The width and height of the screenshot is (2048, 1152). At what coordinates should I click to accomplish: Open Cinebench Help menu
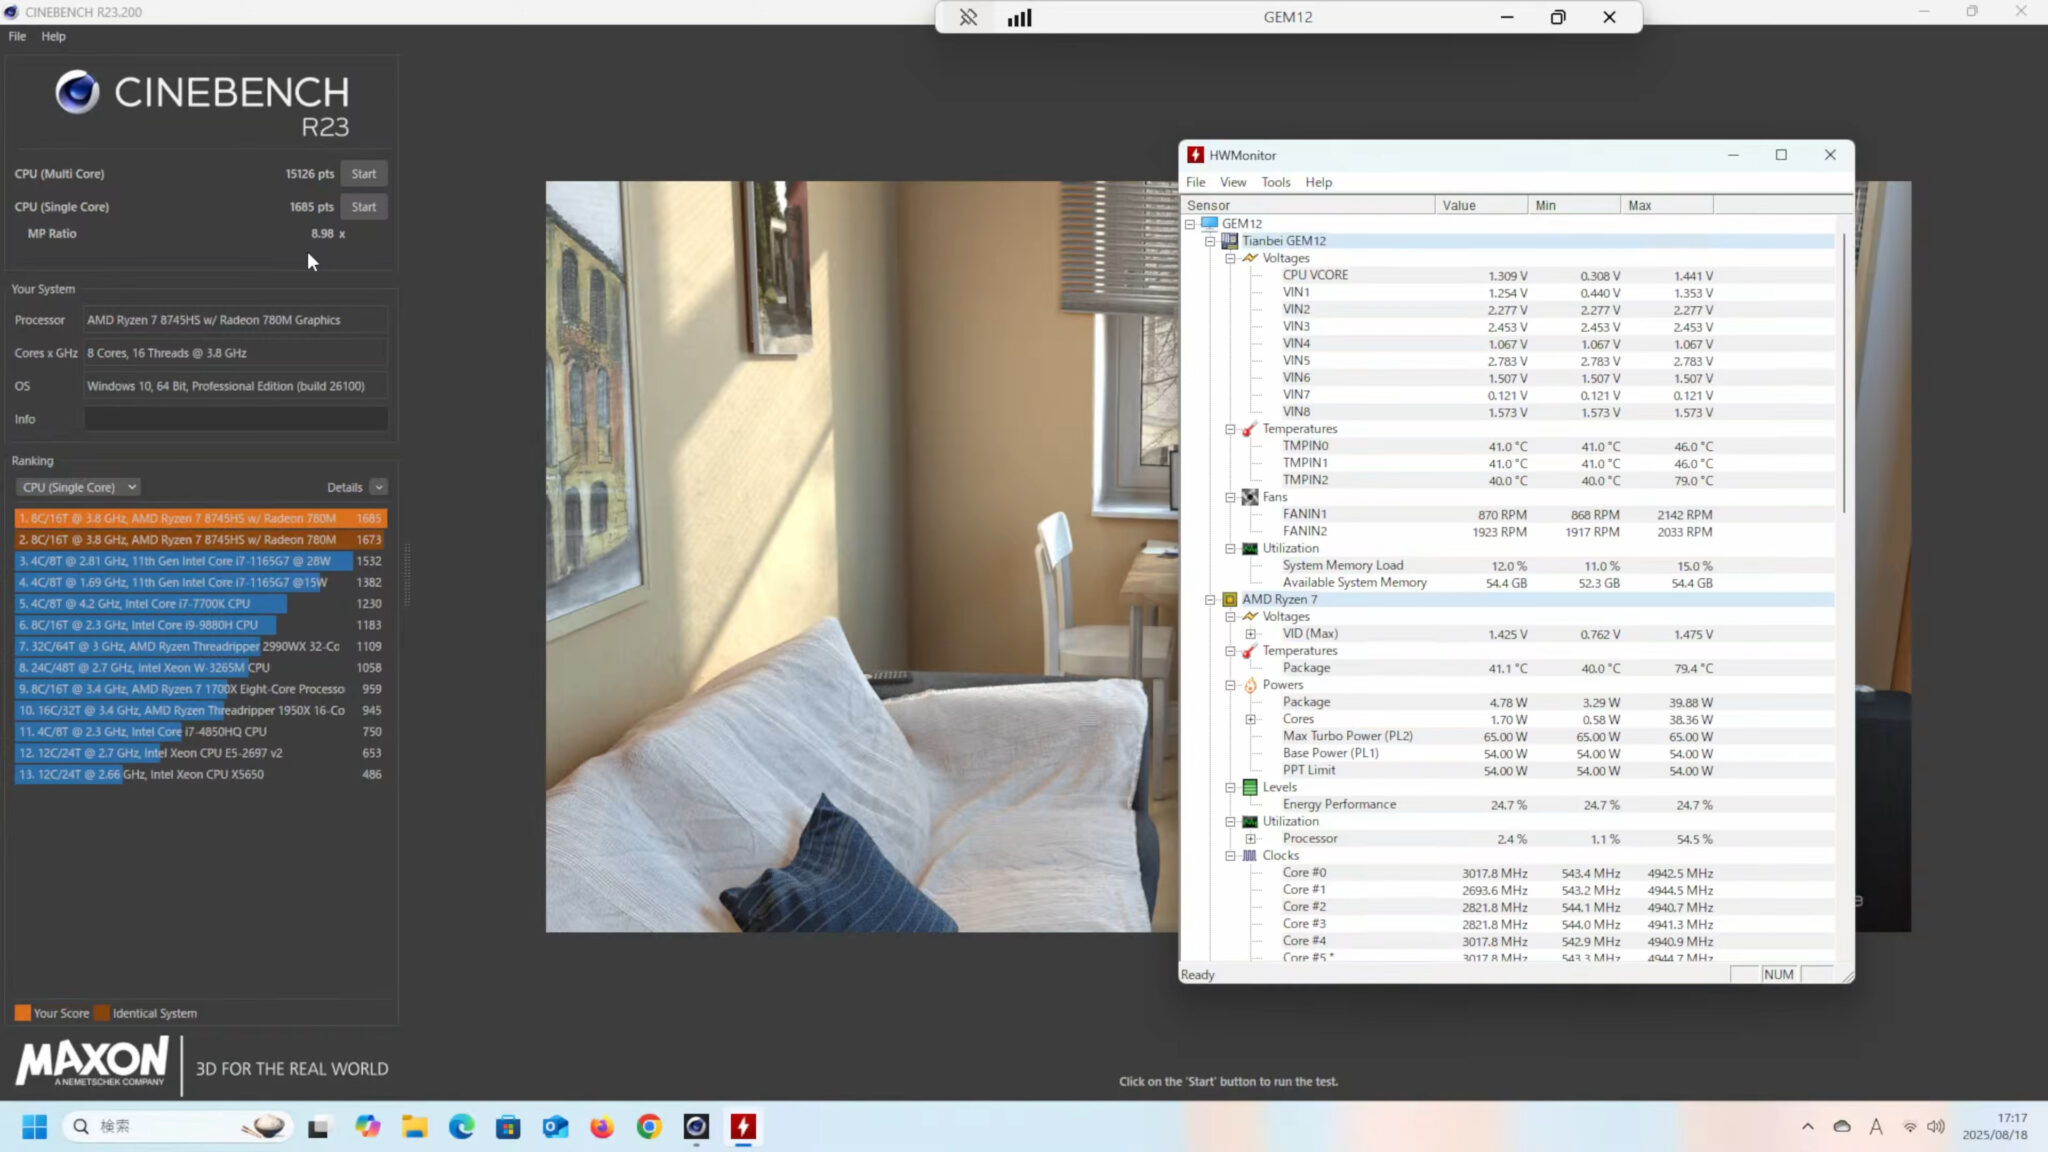coord(53,36)
